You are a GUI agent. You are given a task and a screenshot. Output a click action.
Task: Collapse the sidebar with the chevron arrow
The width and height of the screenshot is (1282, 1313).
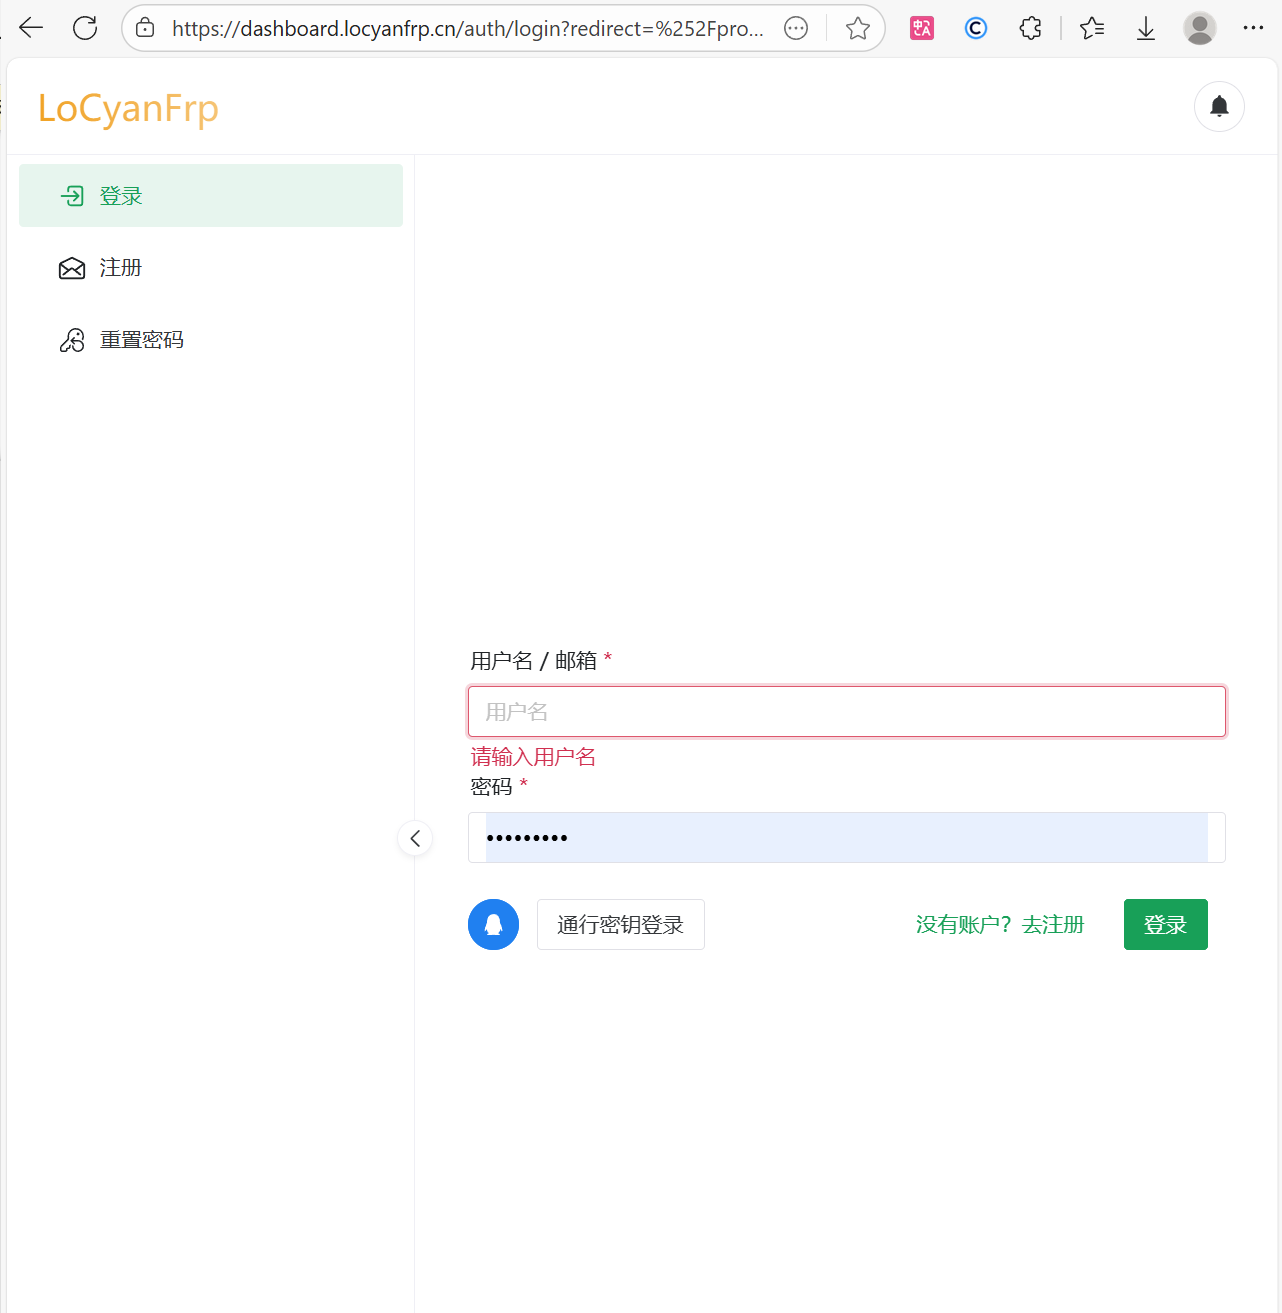(415, 838)
